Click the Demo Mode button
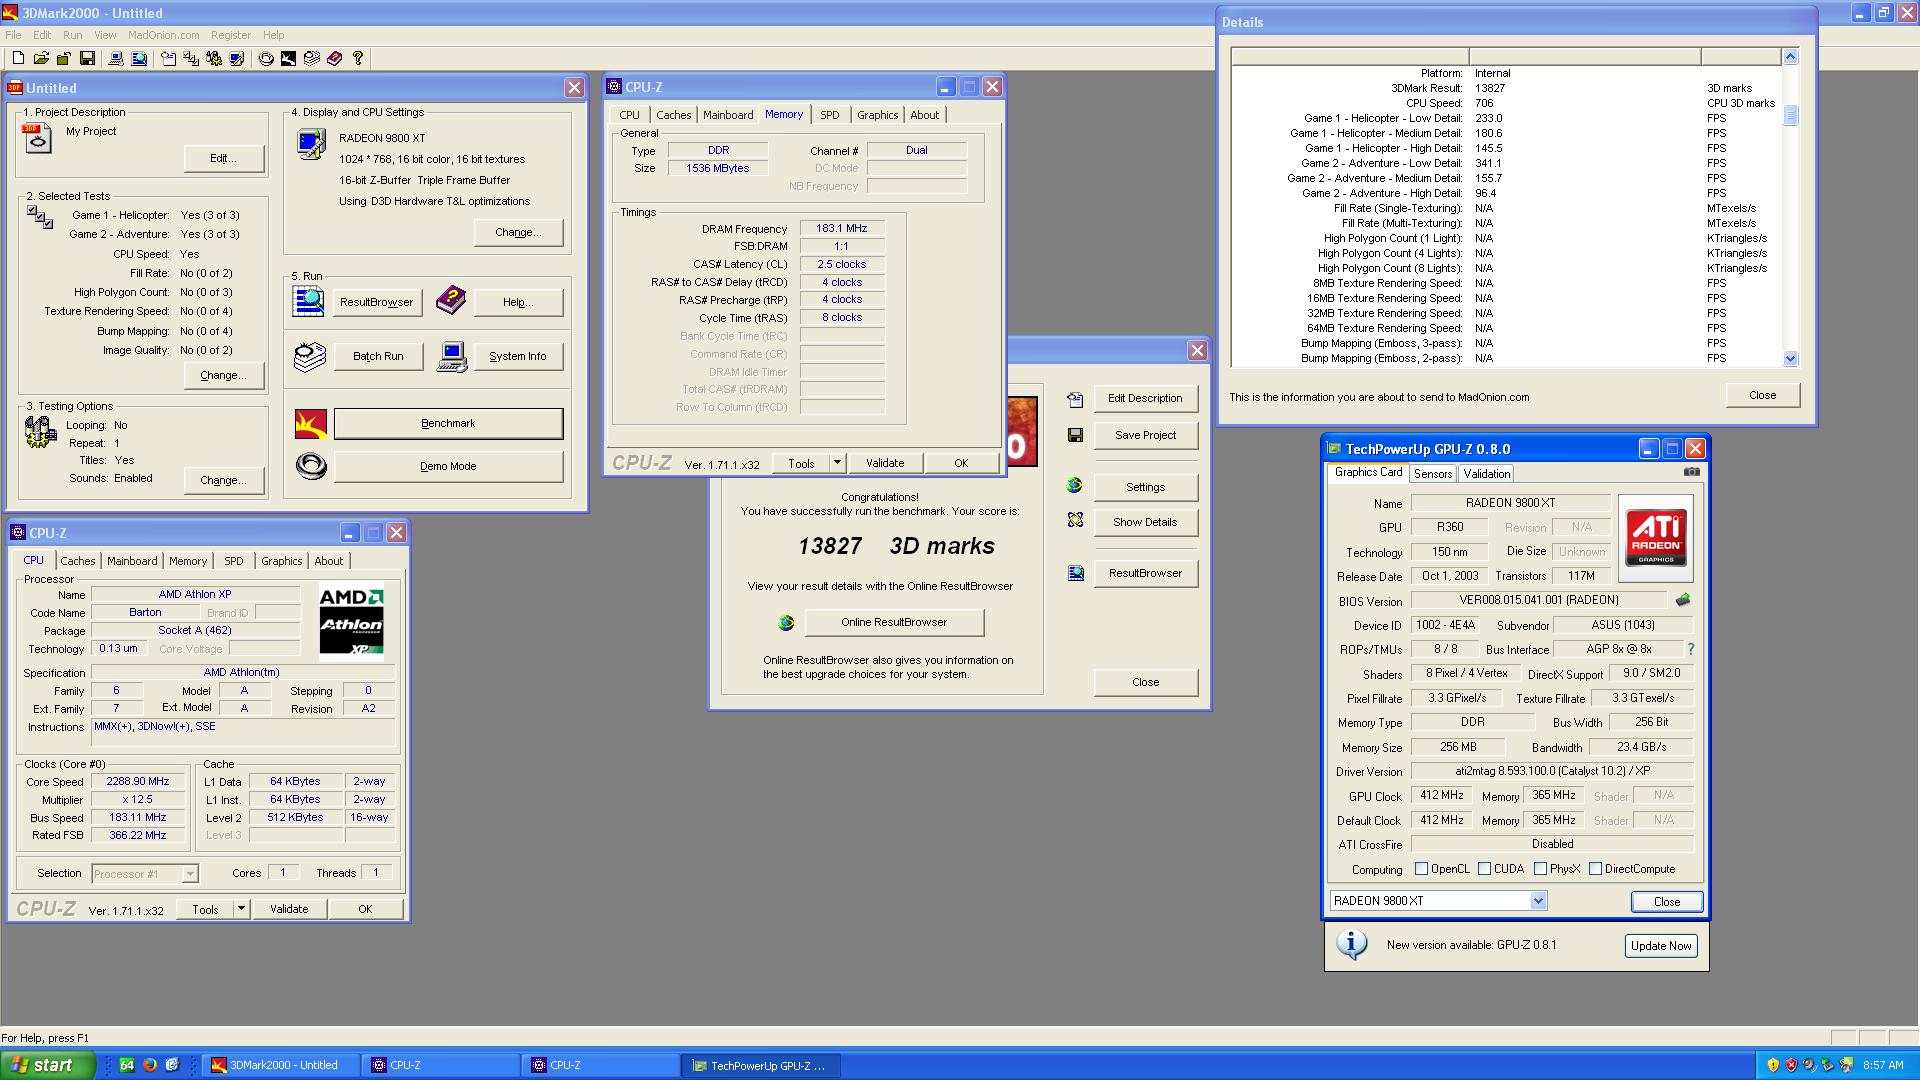 click(448, 467)
